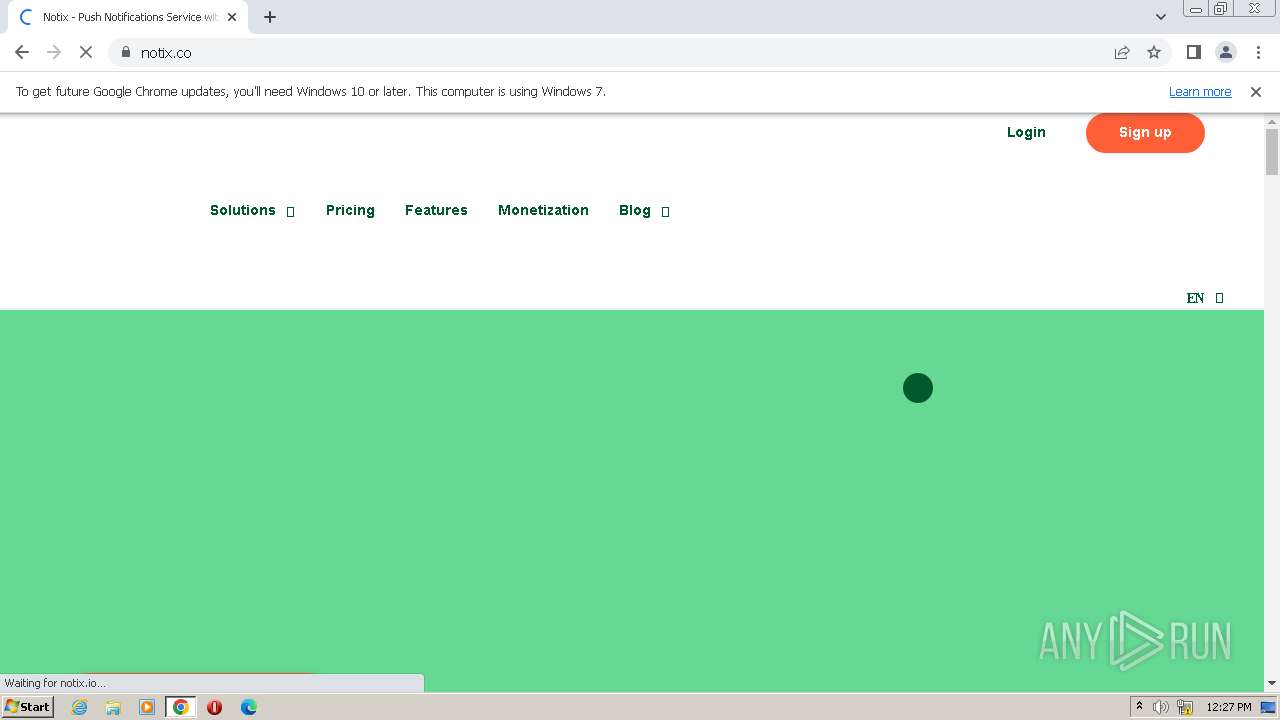Expand the Solutions menu
The width and height of the screenshot is (1280, 720).
(252, 210)
